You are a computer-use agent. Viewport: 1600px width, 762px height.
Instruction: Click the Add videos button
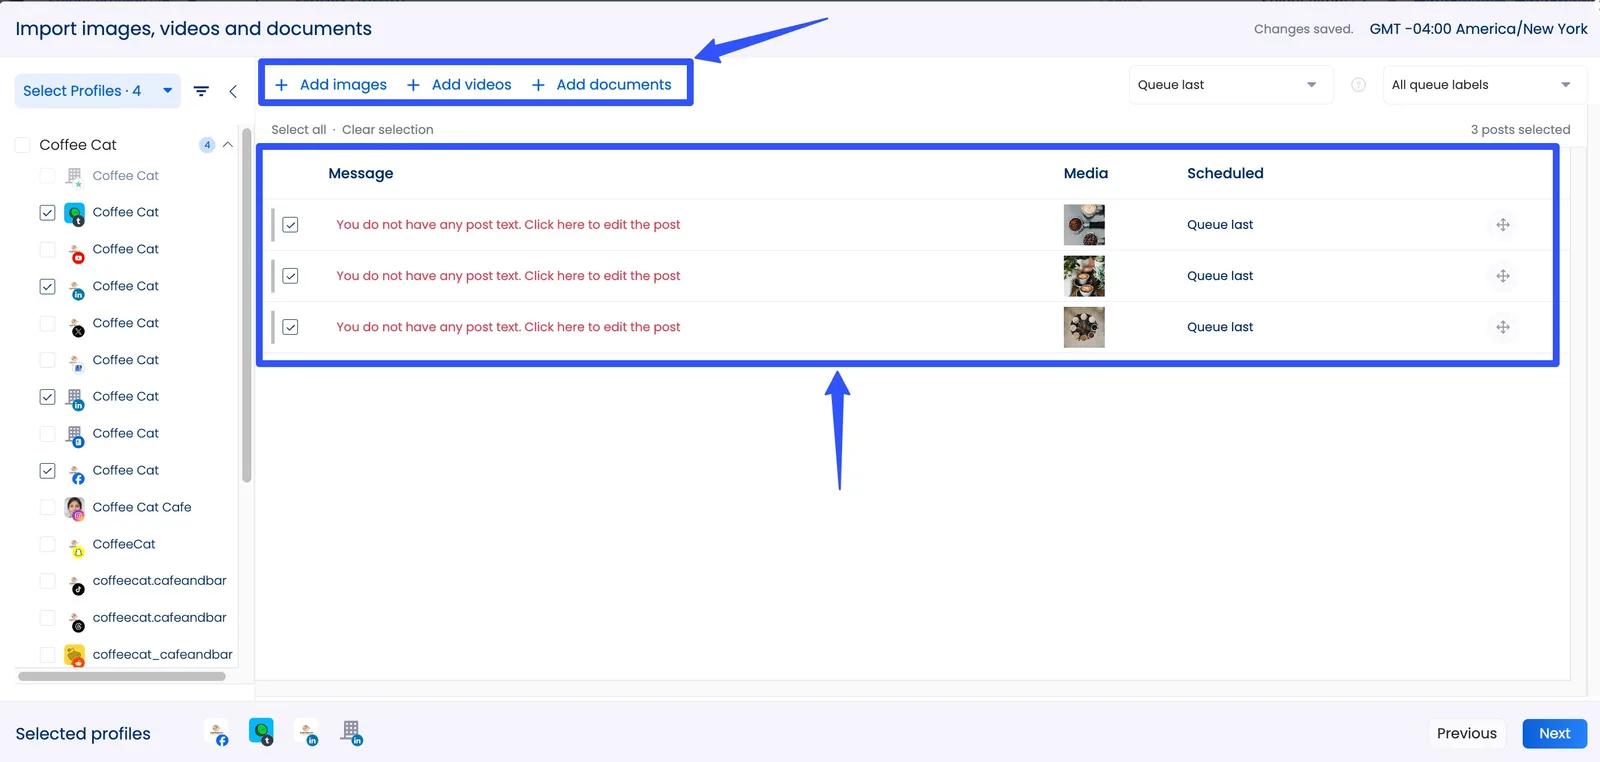459,85
